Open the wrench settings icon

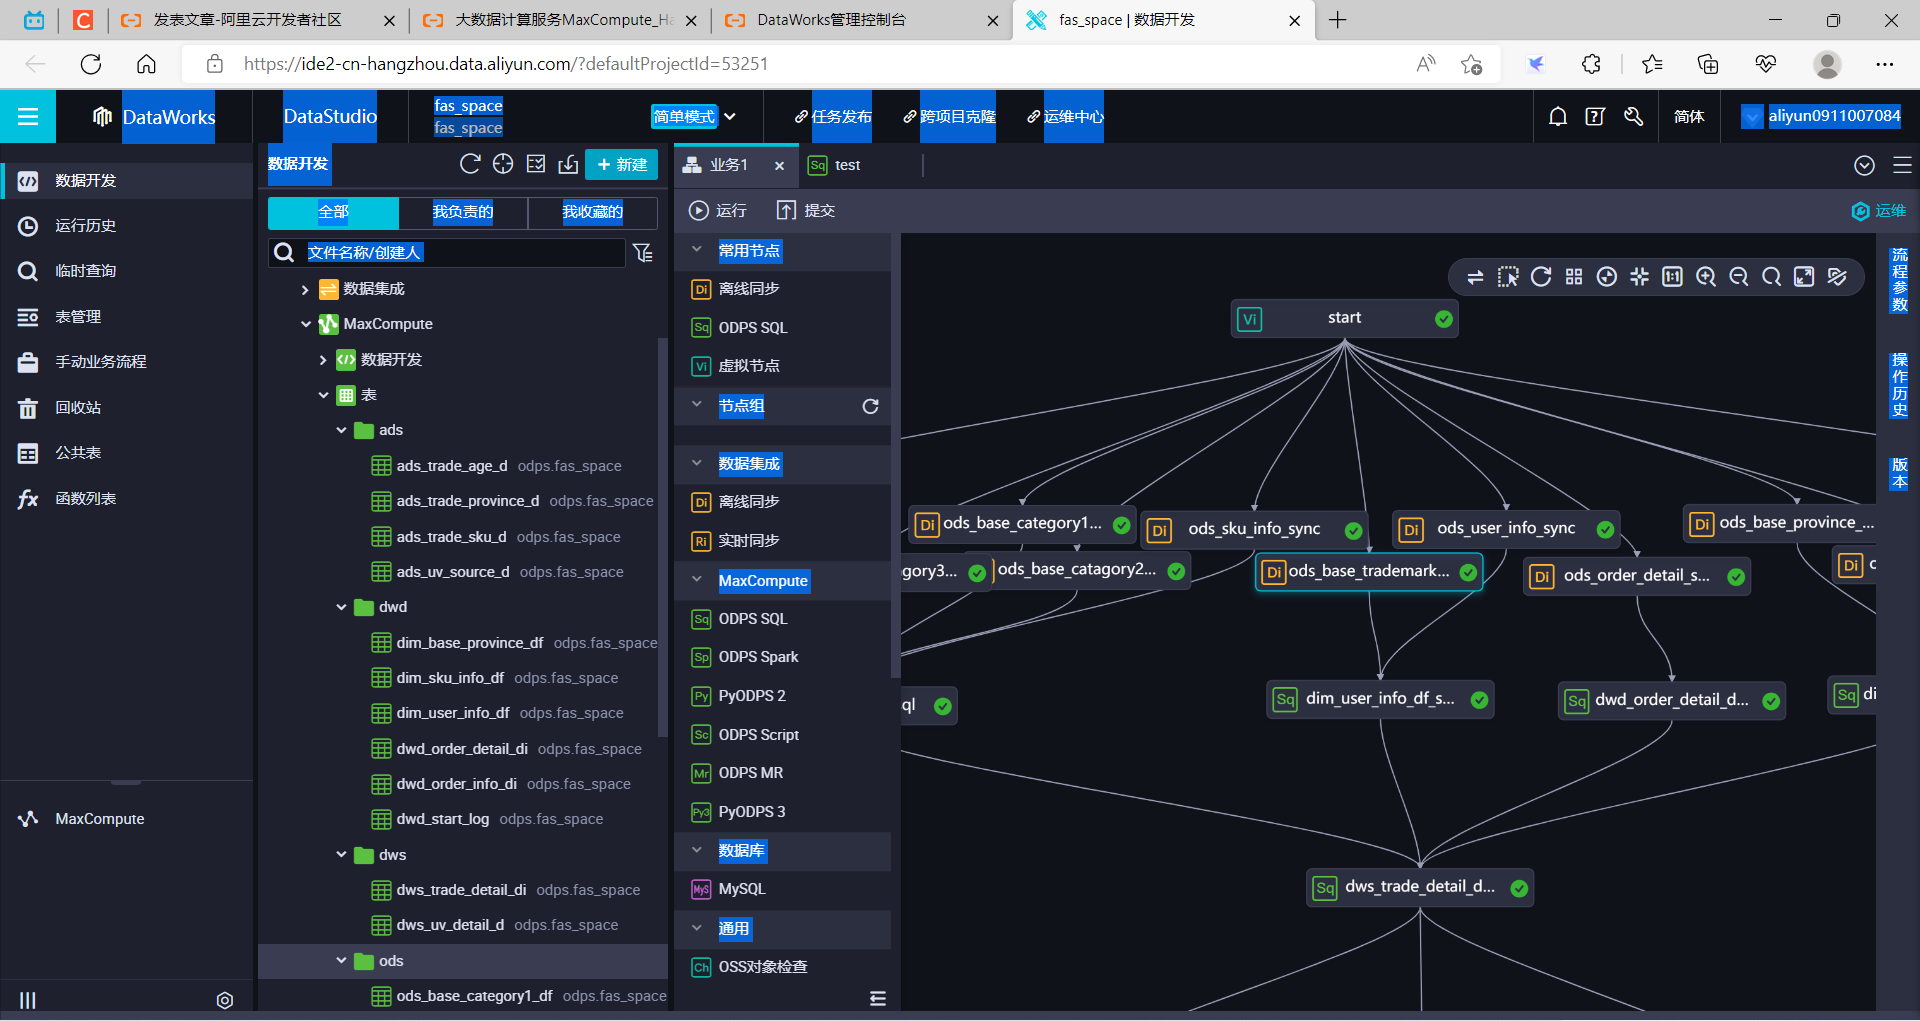(x=1634, y=117)
